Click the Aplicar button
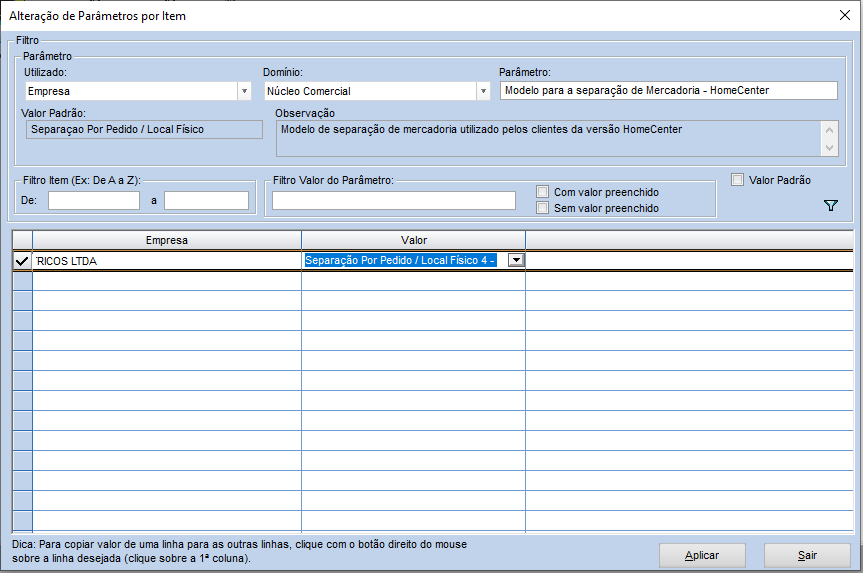The height and width of the screenshot is (573, 863). (702, 555)
